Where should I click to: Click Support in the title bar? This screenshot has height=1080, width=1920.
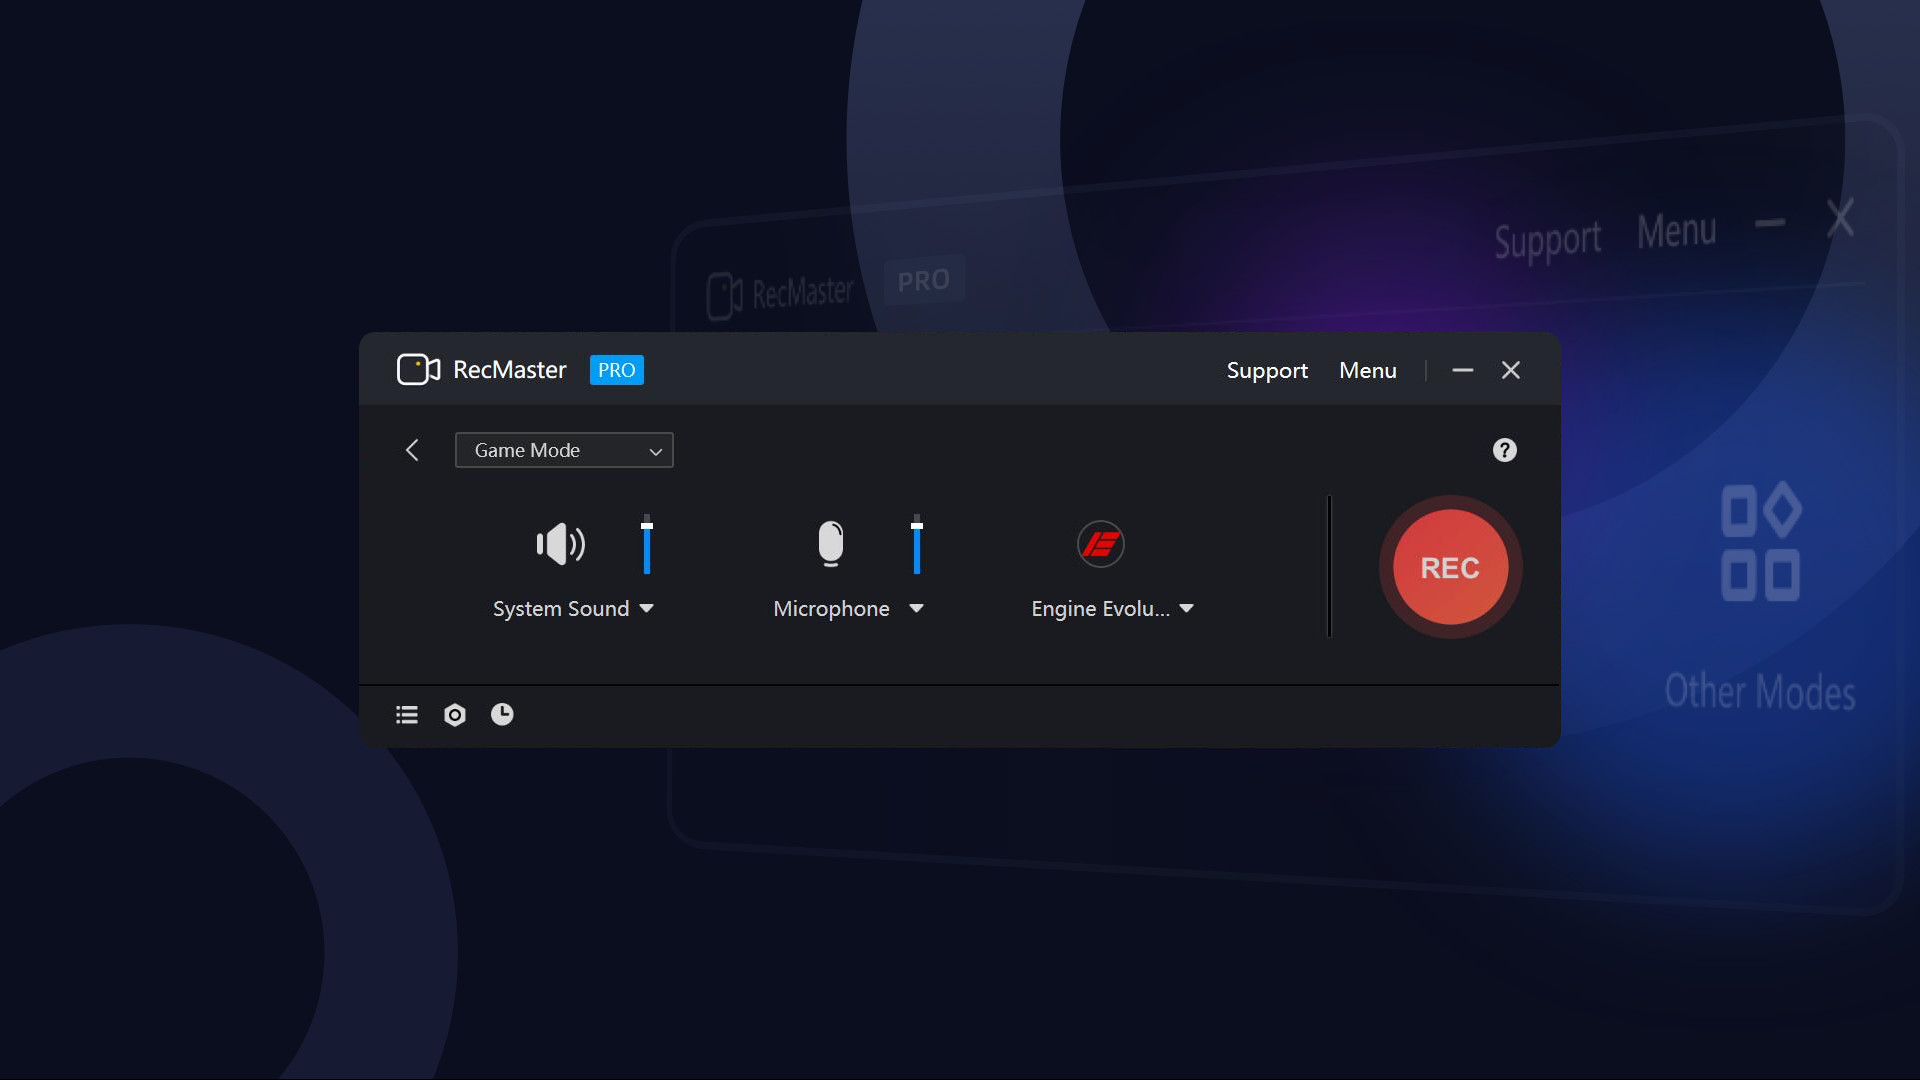pos(1266,370)
